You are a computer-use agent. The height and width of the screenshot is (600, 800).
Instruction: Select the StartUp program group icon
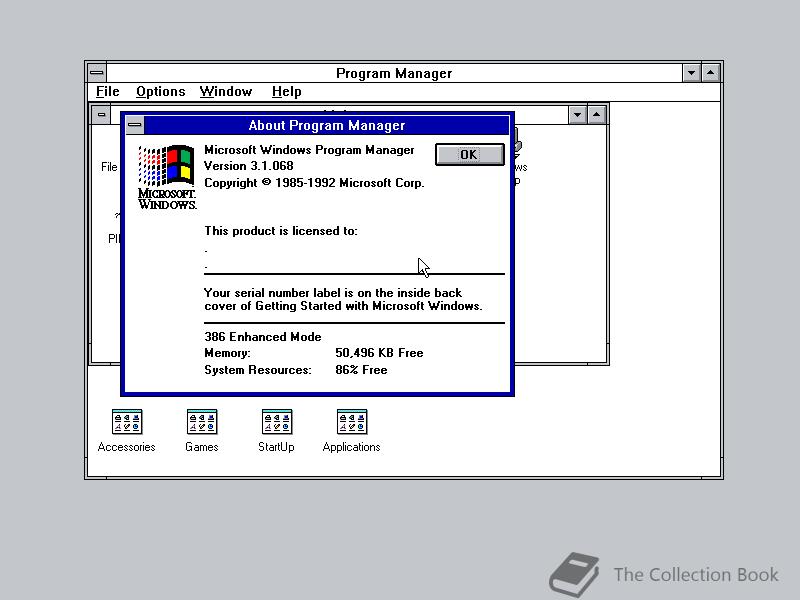(x=277, y=421)
